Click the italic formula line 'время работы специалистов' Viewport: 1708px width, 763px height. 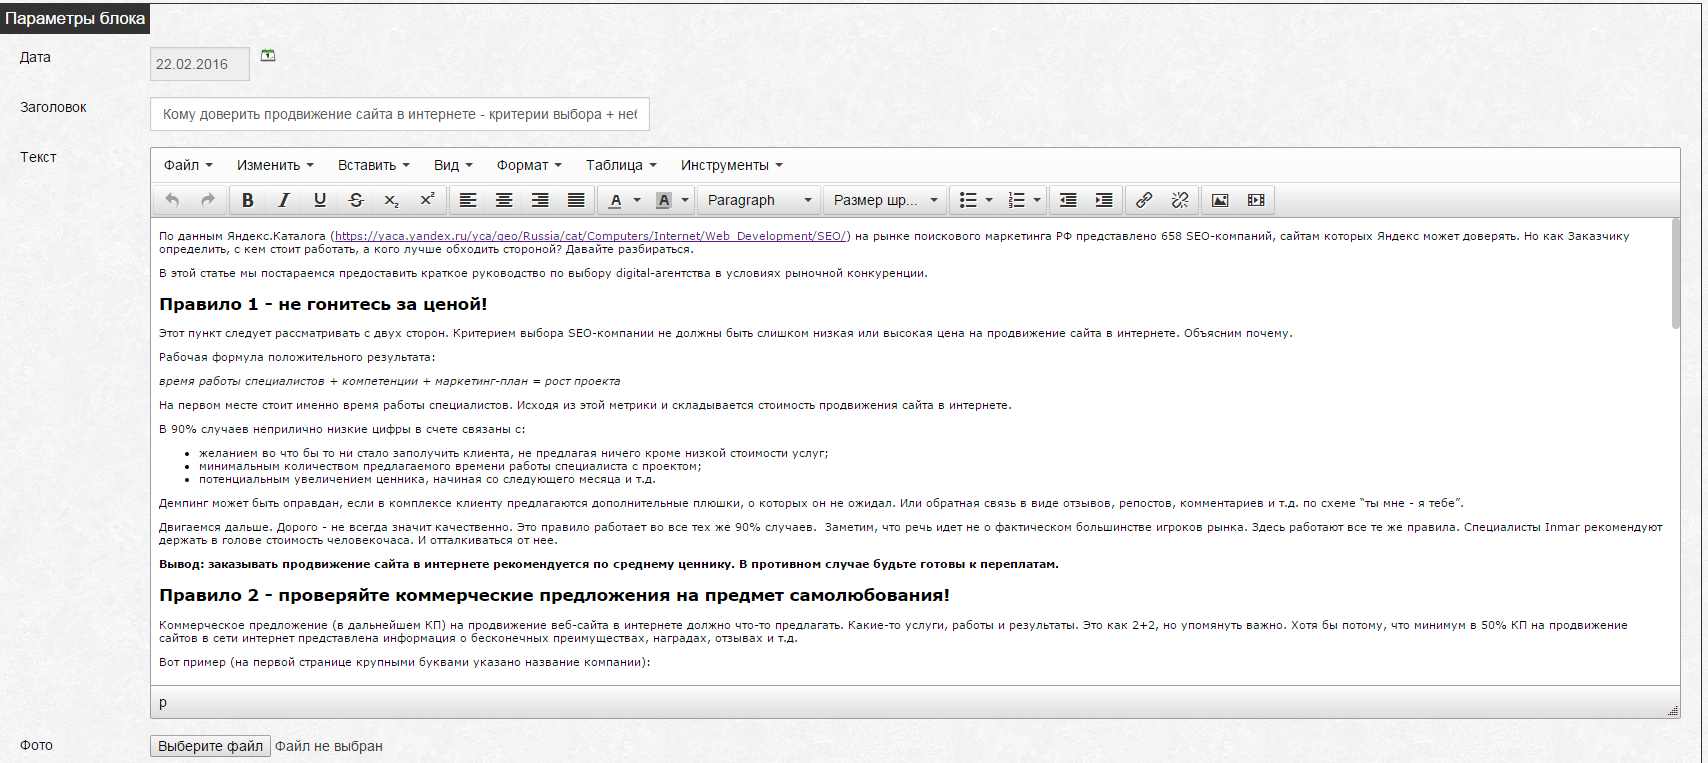click(x=389, y=381)
